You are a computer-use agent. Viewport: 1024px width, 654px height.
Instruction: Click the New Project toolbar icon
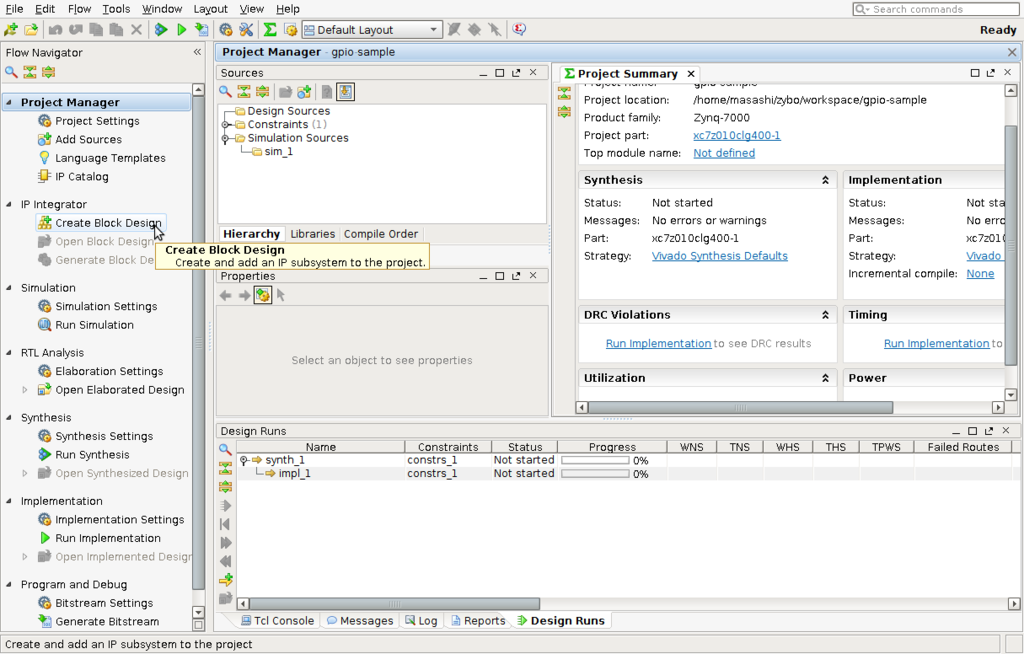pos(10,29)
